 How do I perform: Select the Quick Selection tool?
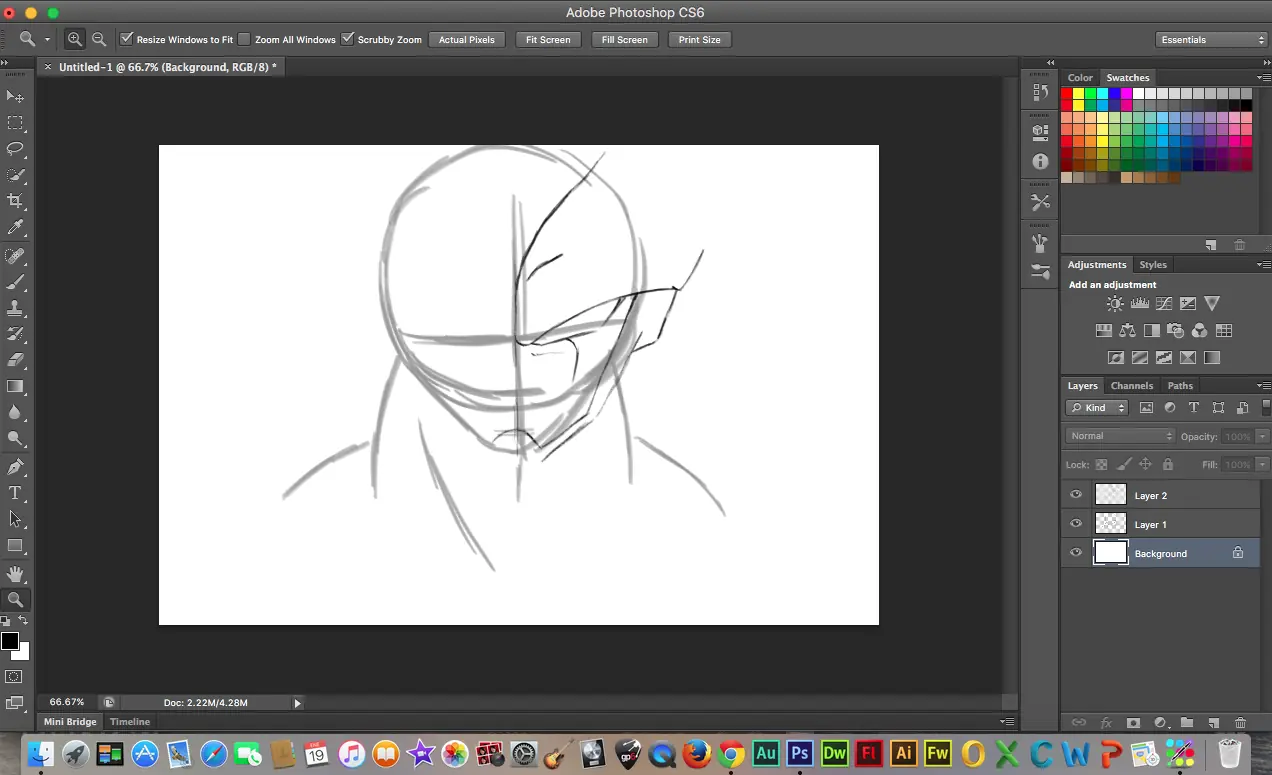coord(16,175)
